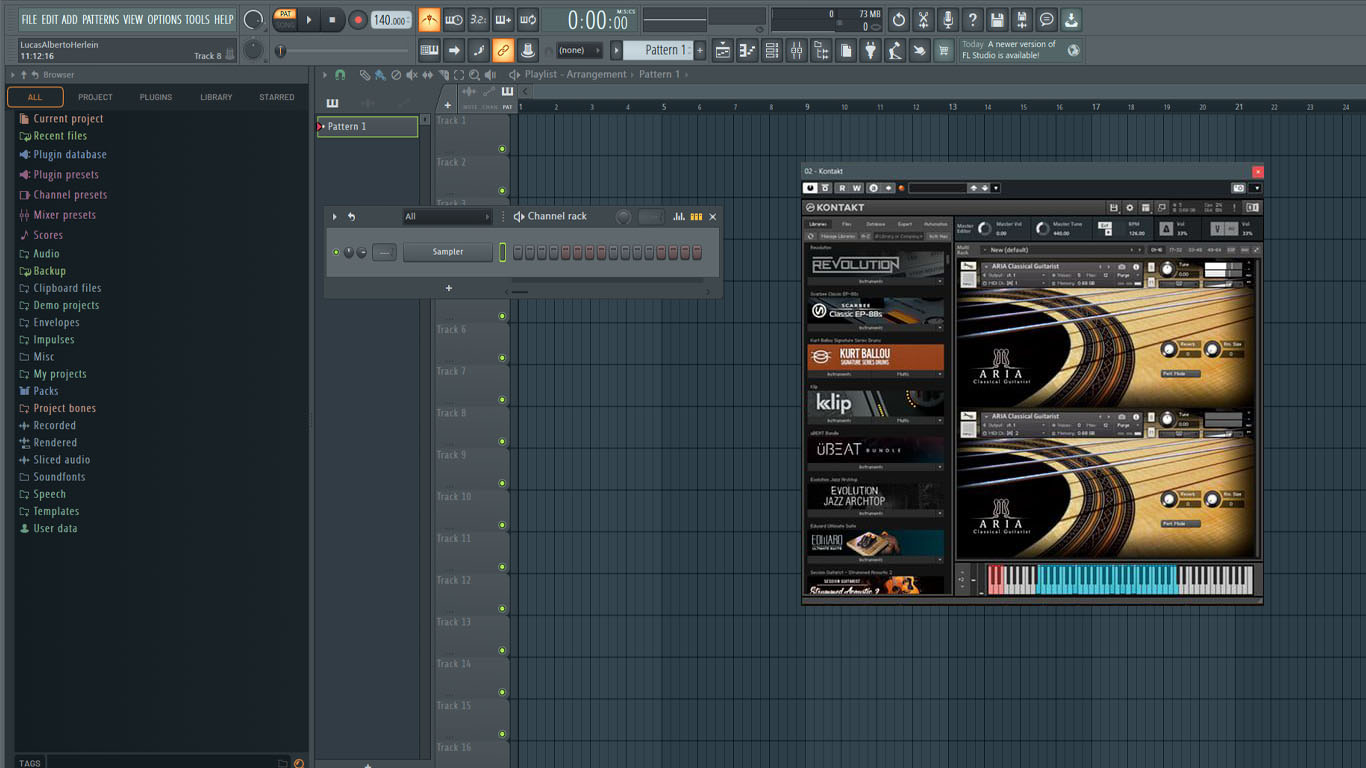Open Kontakt New (default) multi rack dropdown

point(1064,250)
